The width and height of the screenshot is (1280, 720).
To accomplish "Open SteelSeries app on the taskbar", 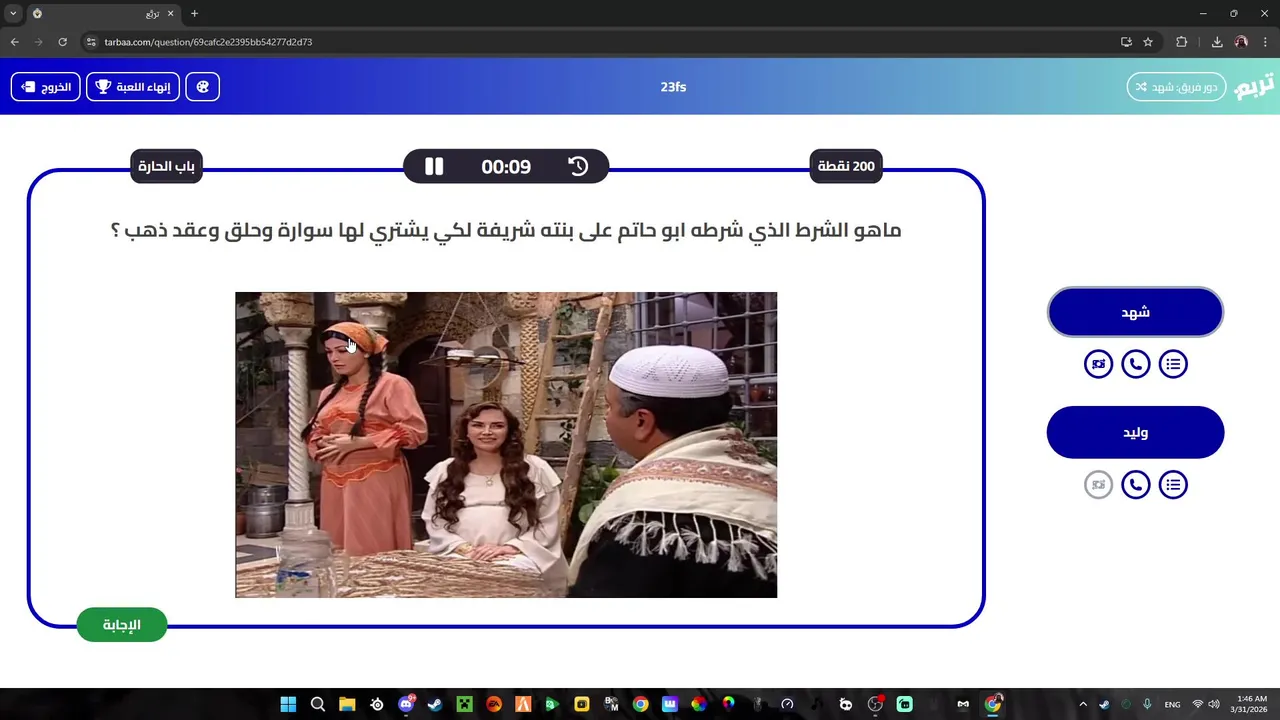I will click(376, 704).
